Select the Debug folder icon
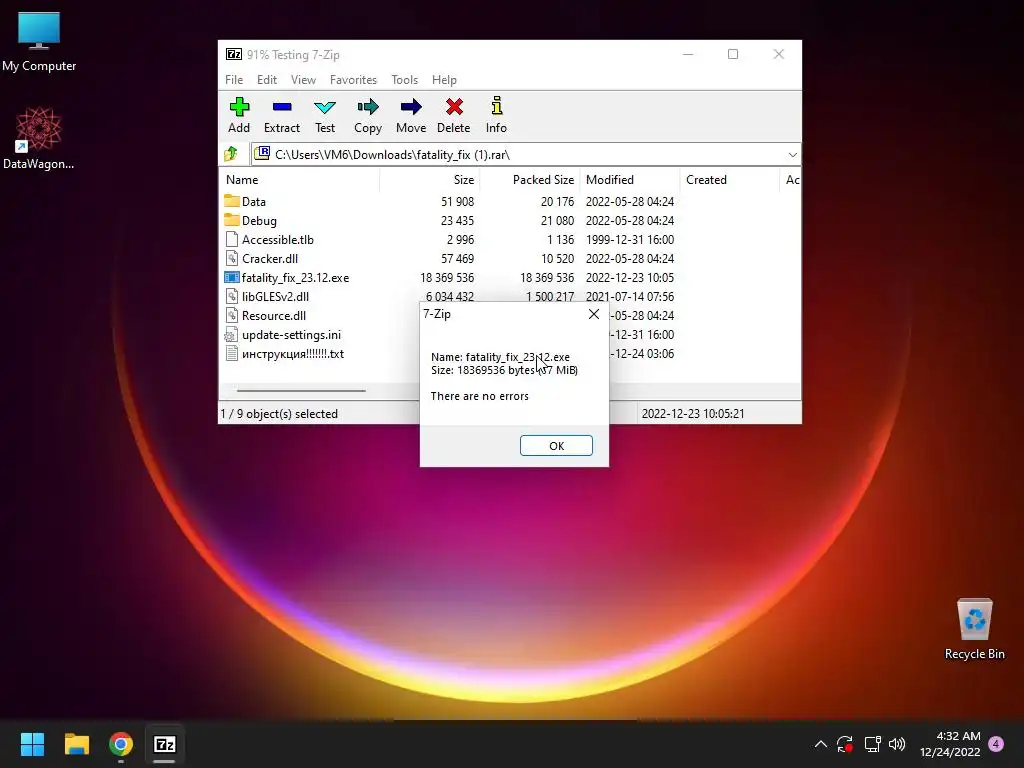The width and height of the screenshot is (1024, 768). [232, 220]
